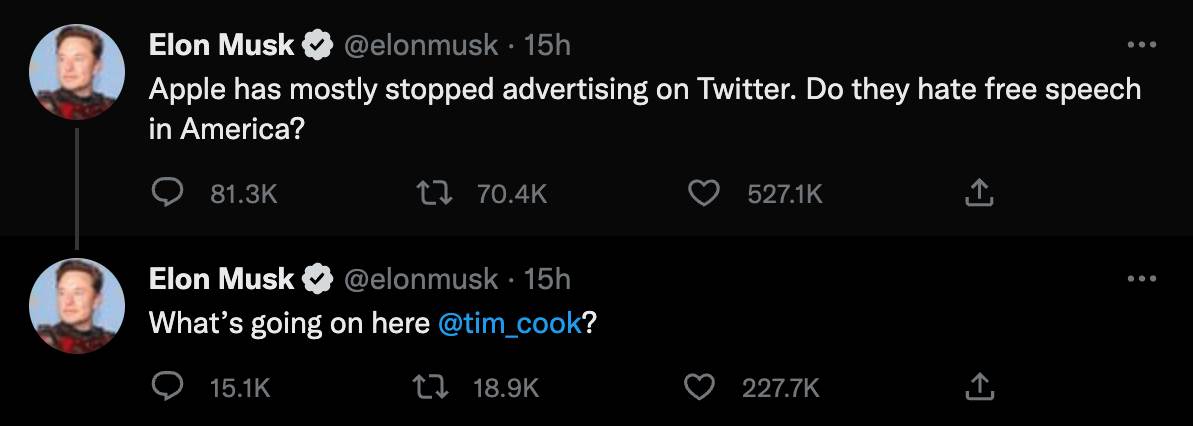Reply to the tim_cook tweet
Screen dimensions: 1193x426
point(164,387)
